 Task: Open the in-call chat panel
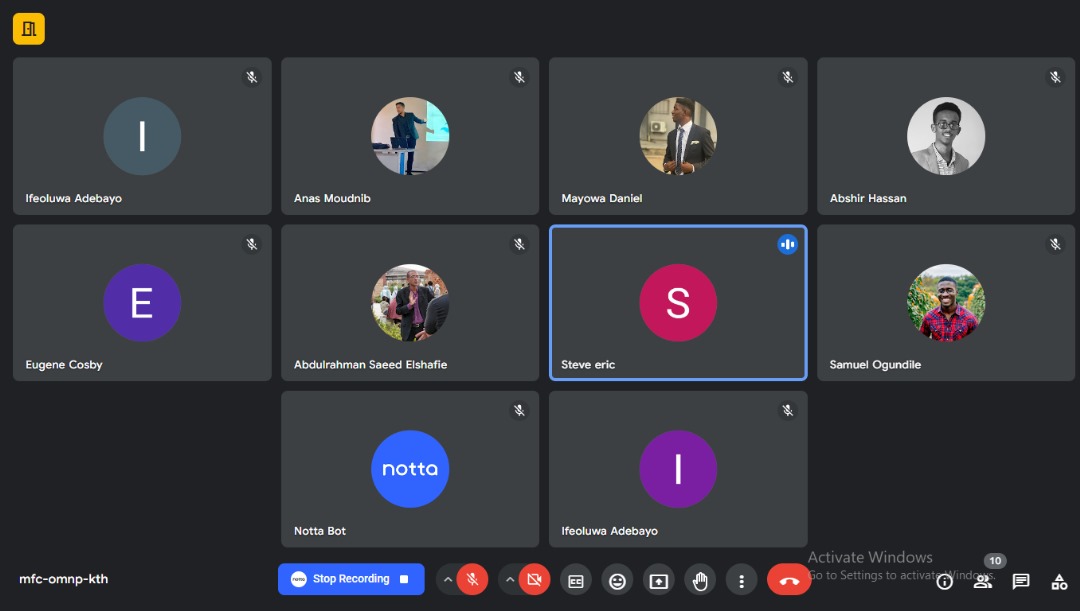1020,581
